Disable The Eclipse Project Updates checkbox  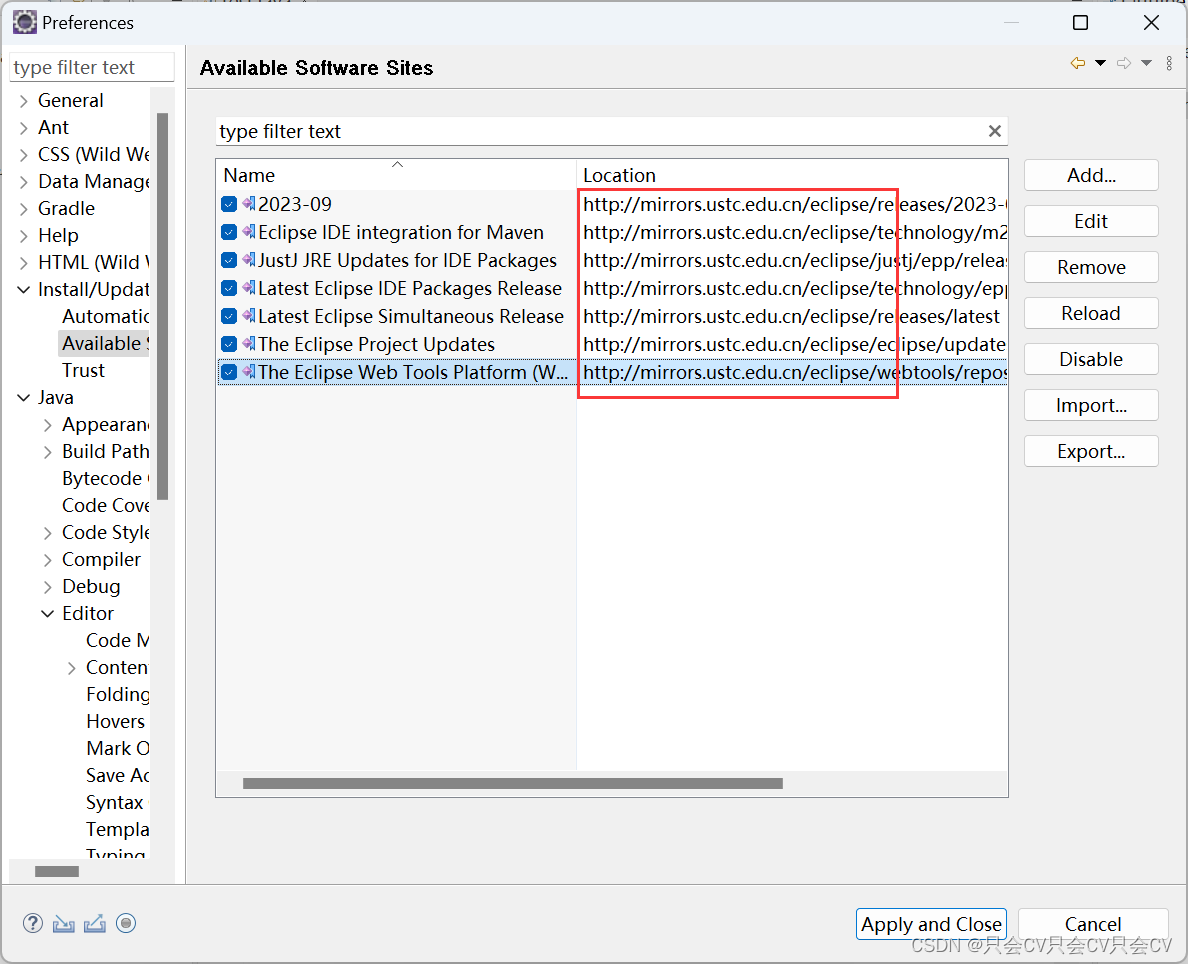[x=229, y=344]
